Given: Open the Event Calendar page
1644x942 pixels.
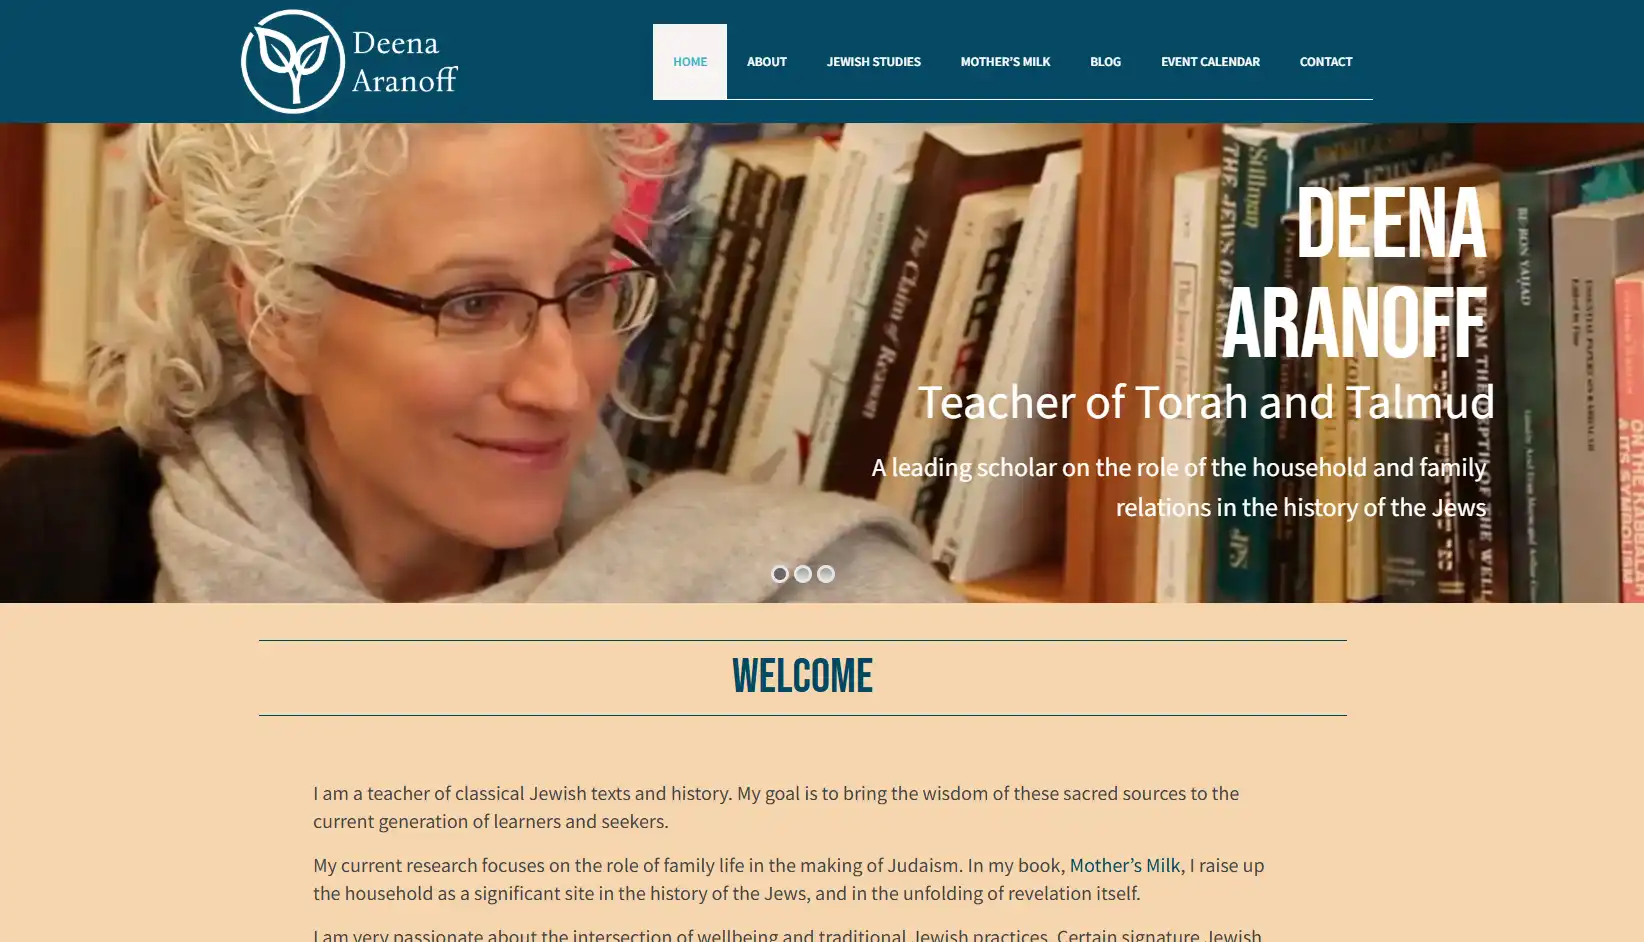Looking at the screenshot, I should (1210, 62).
